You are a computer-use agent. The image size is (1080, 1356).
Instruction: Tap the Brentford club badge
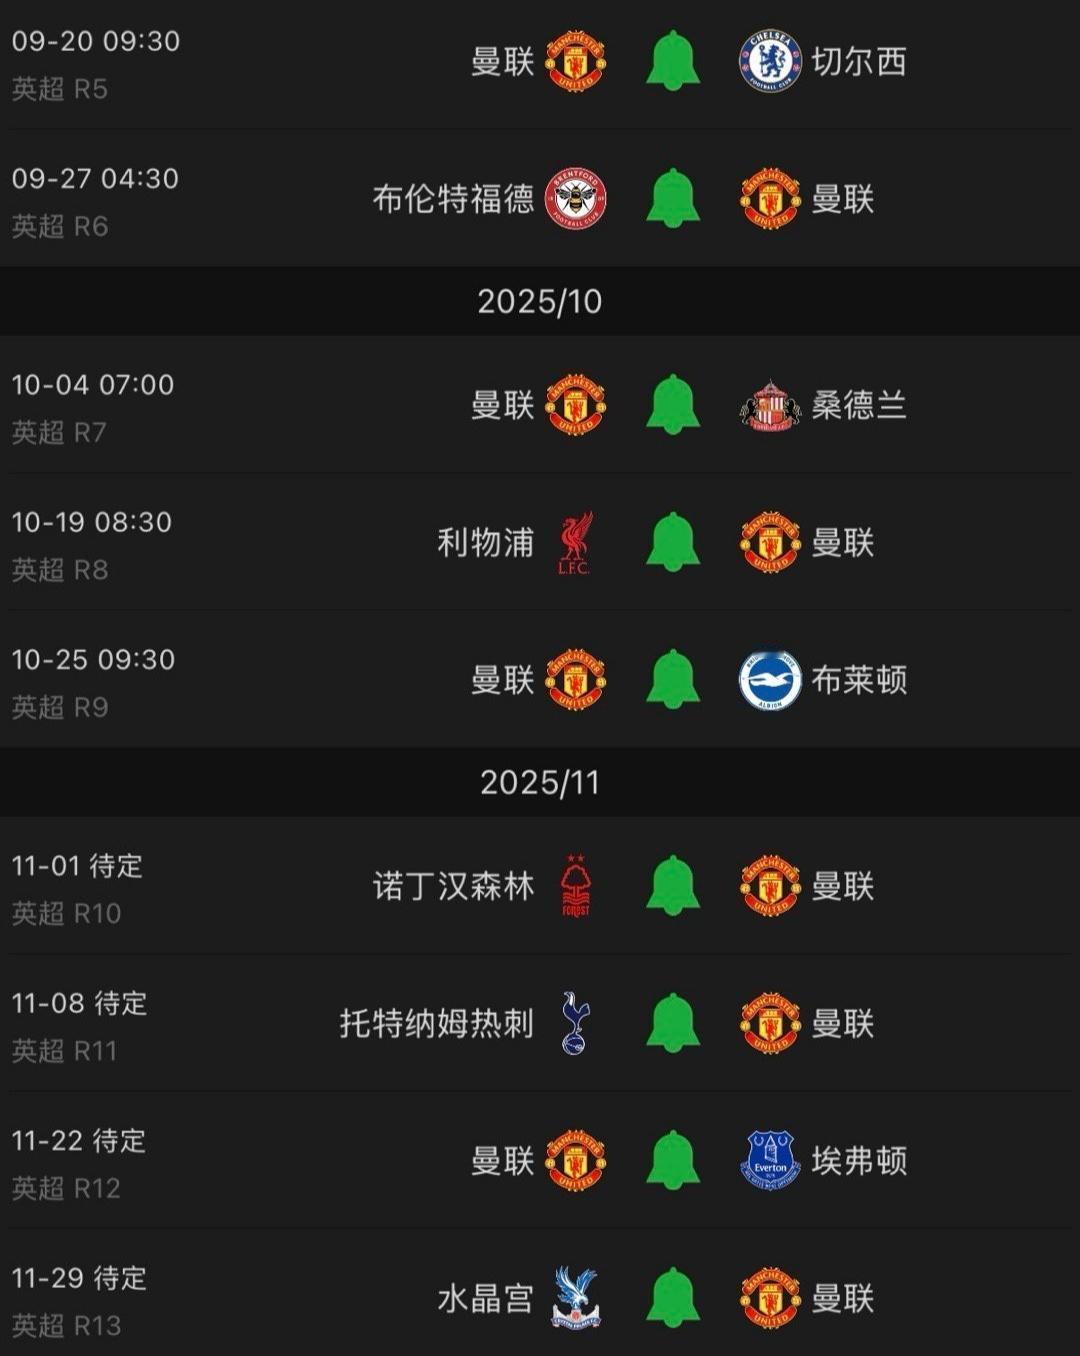pyautogui.click(x=575, y=198)
